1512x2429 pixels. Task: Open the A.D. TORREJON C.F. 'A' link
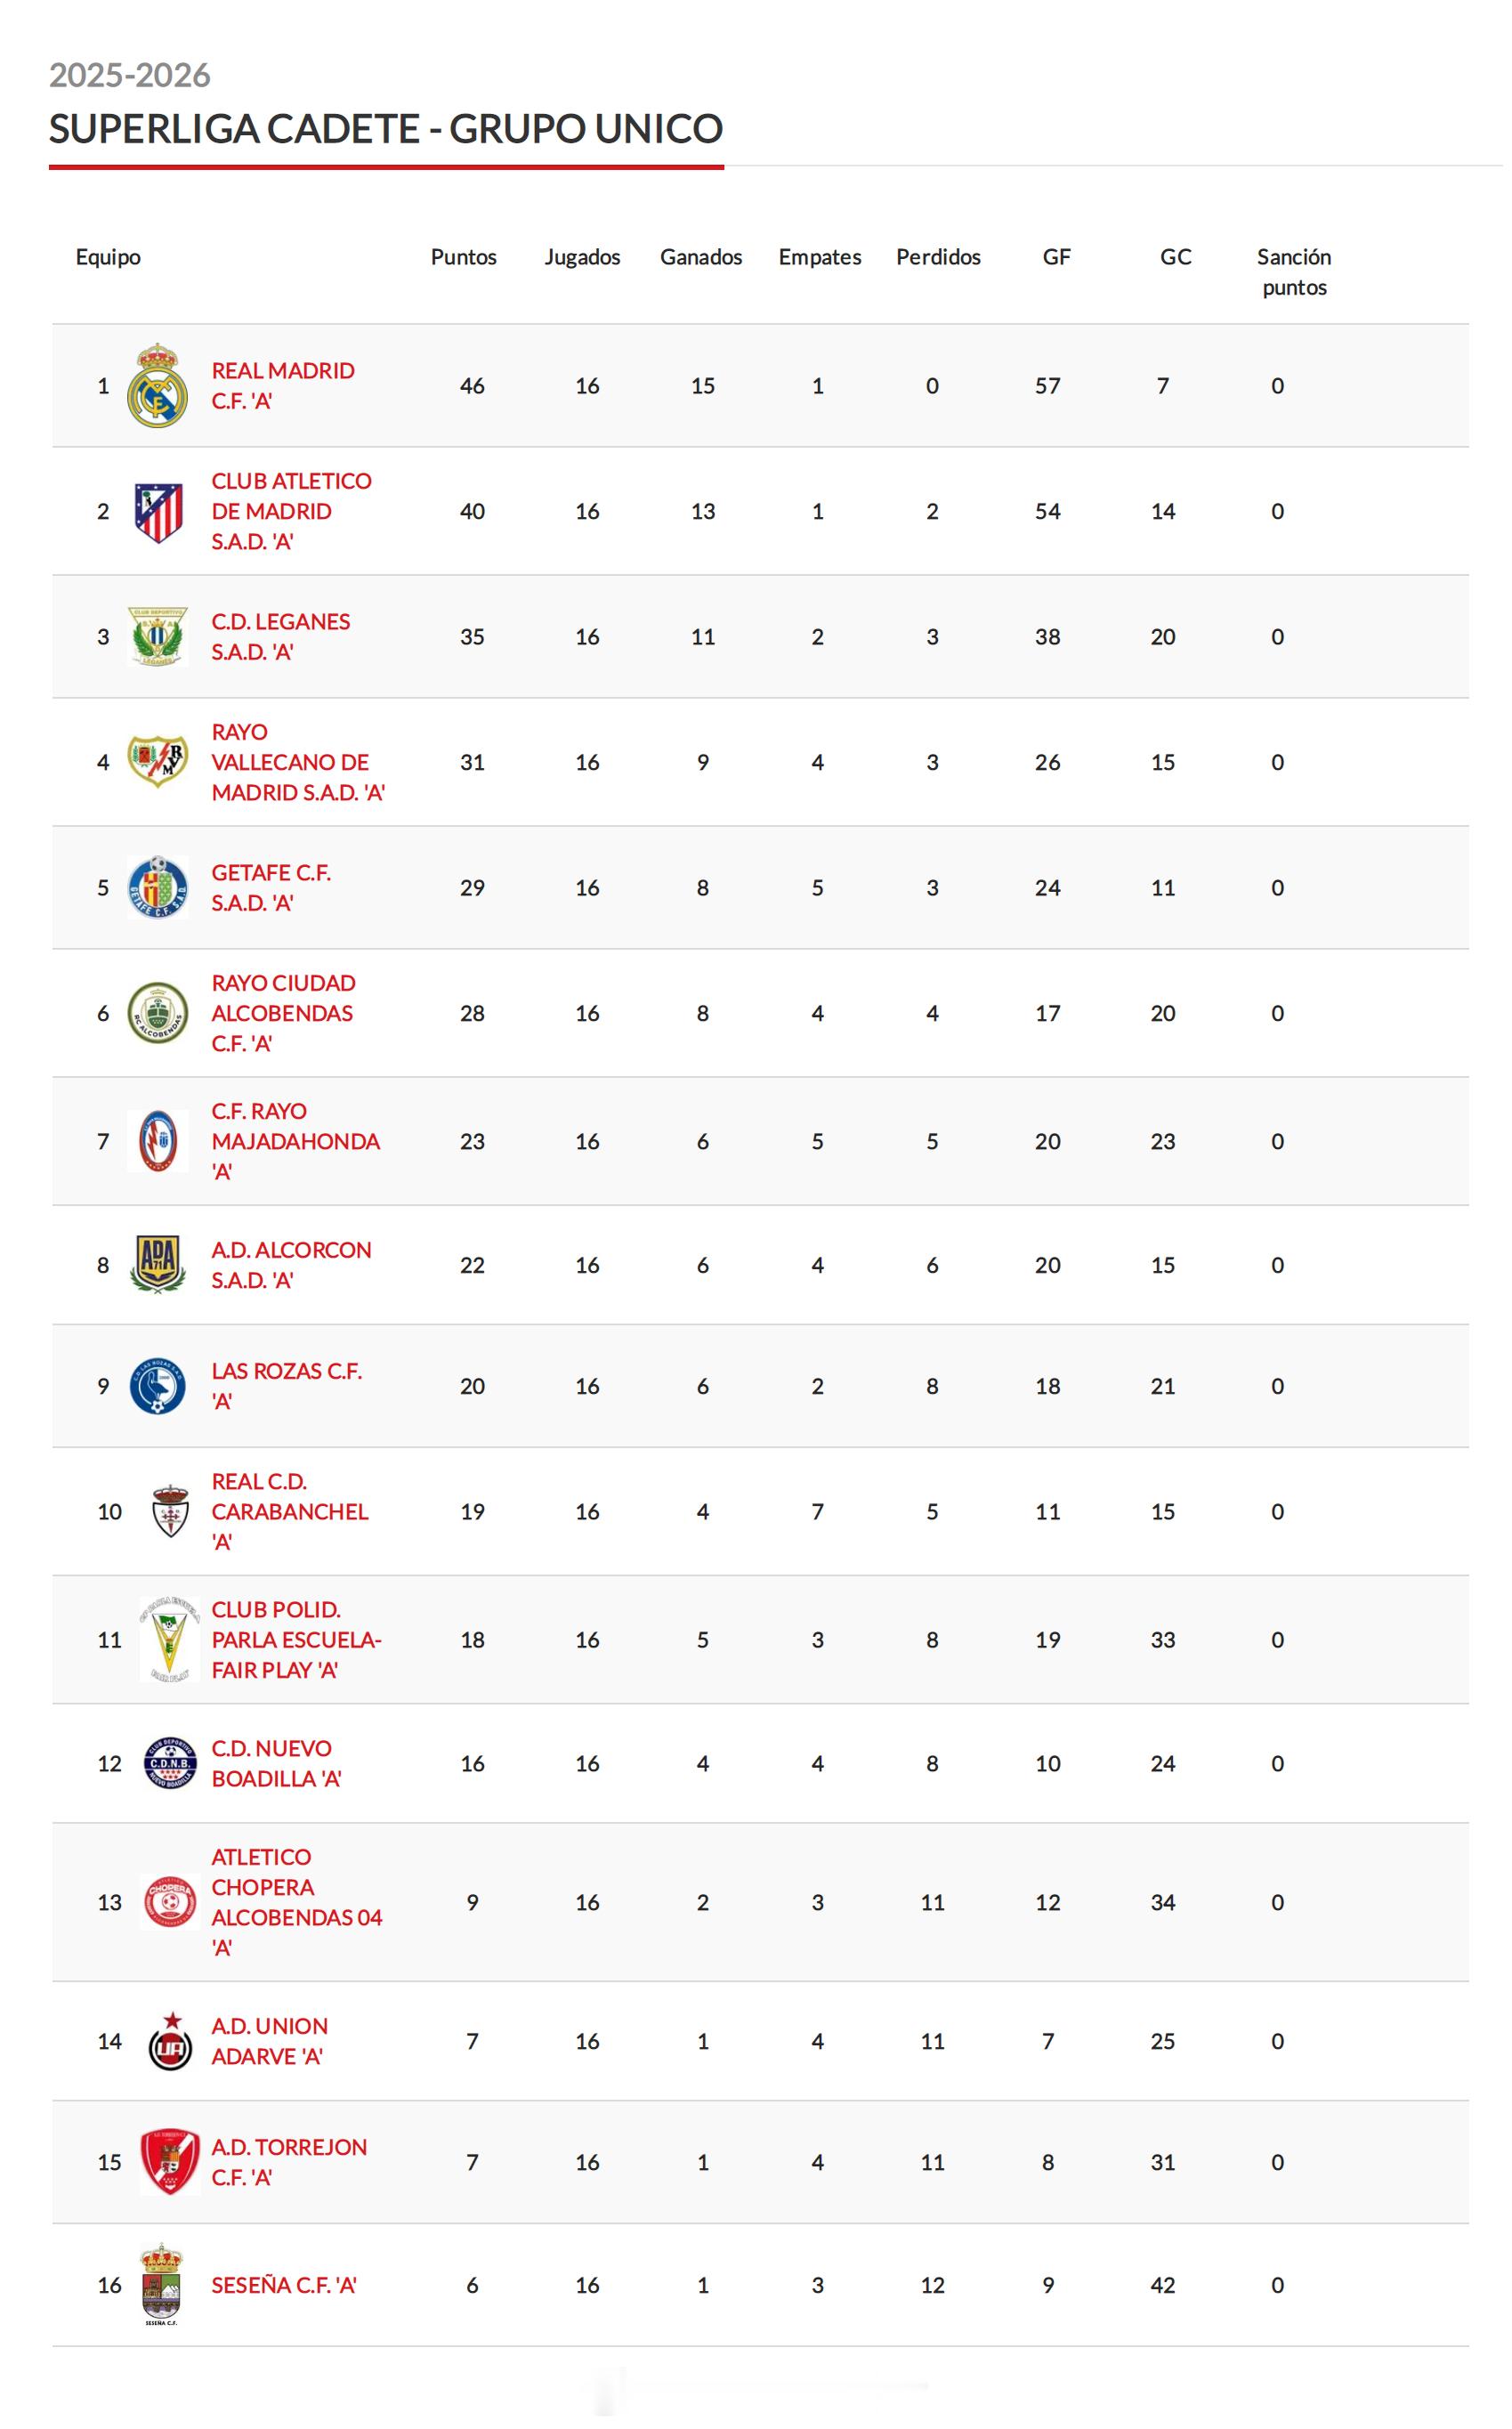[289, 2162]
